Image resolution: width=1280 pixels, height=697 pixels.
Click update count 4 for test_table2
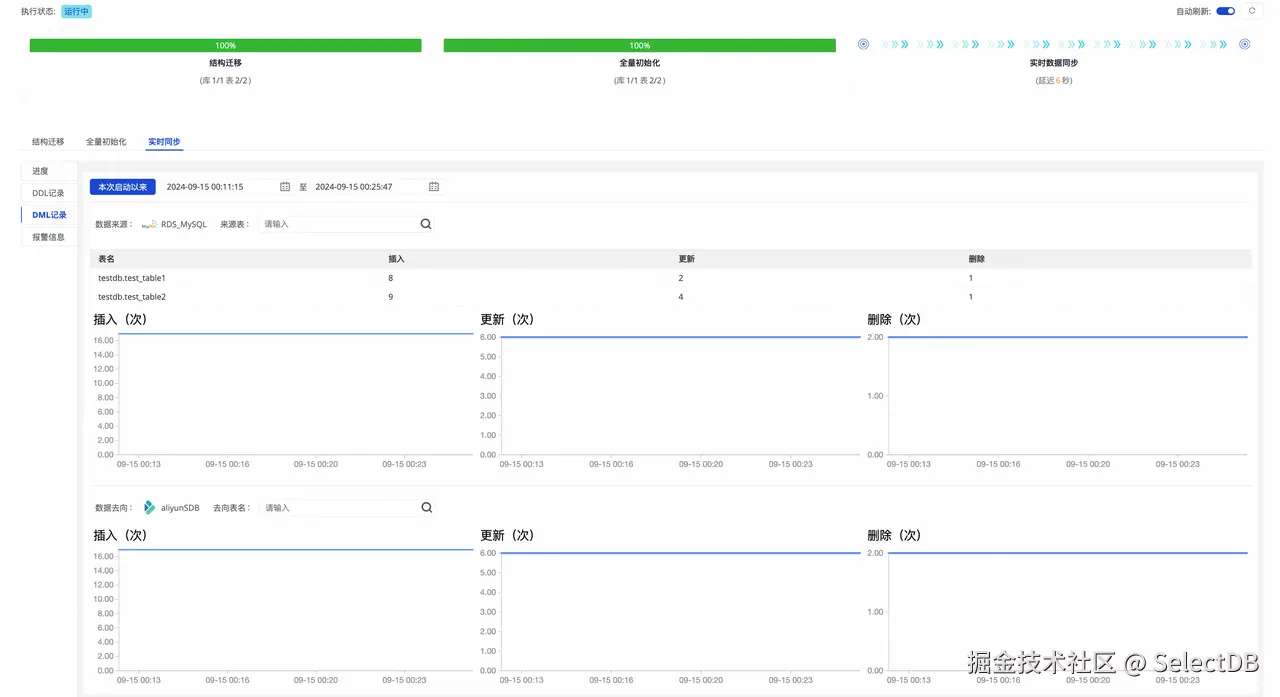[x=681, y=297]
